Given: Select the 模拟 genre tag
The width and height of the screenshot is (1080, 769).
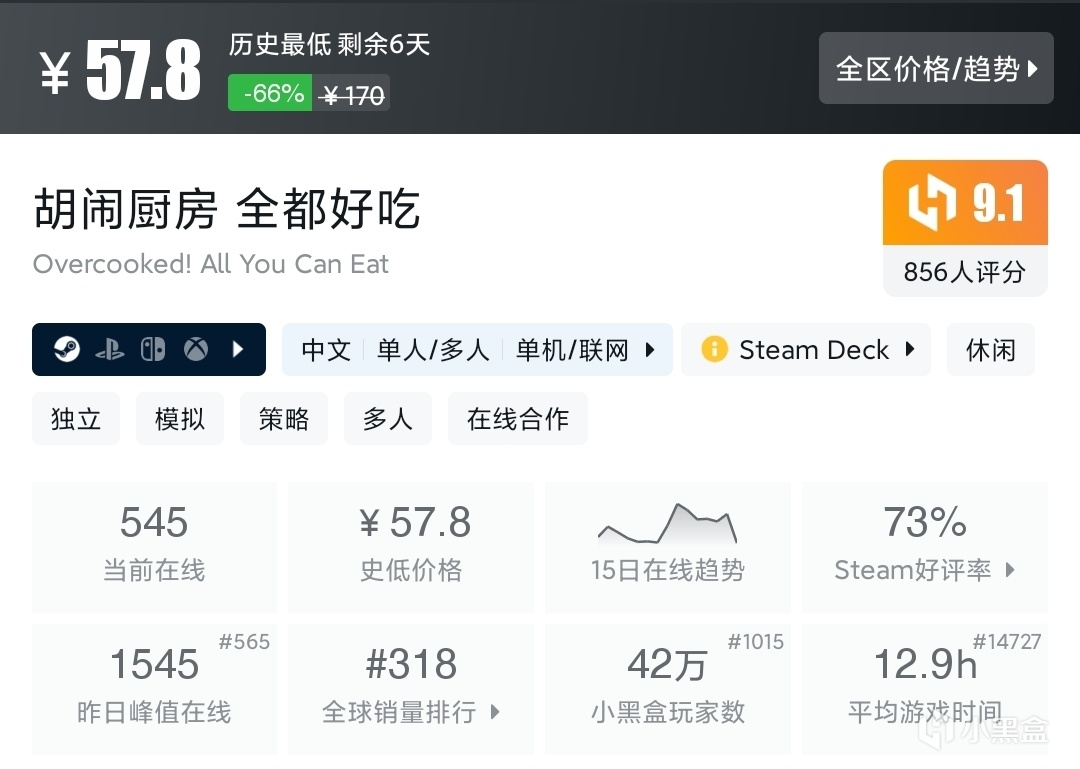Looking at the screenshot, I should tap(180, 418).
